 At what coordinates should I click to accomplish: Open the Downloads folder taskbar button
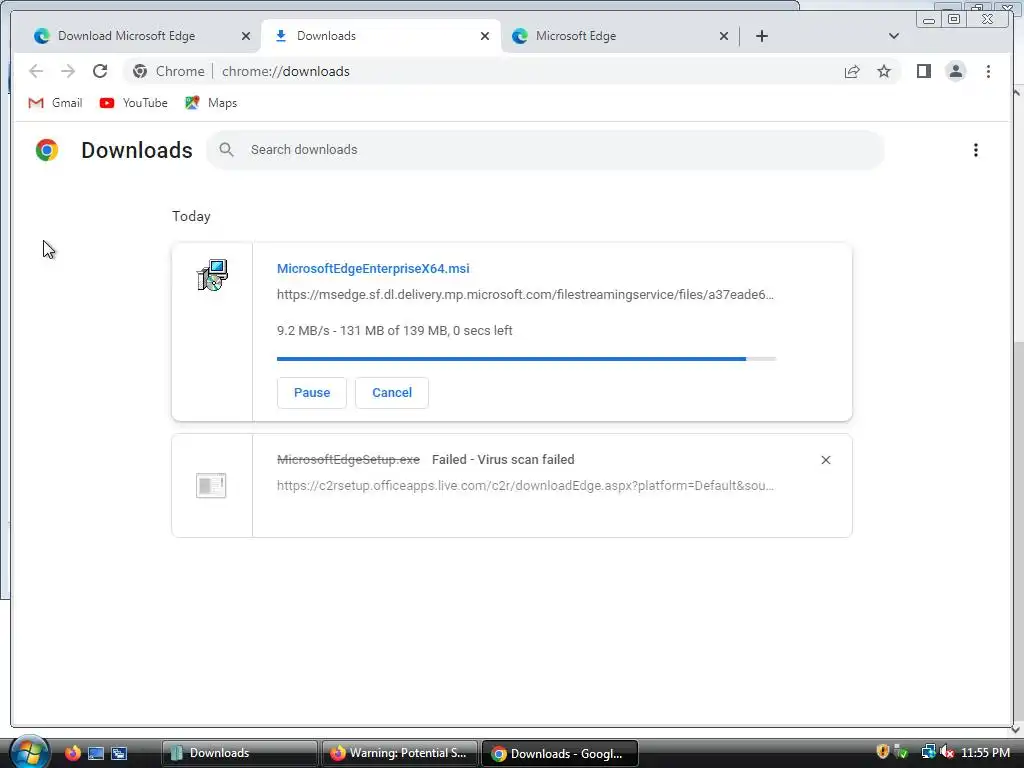[x=239, y=753]
